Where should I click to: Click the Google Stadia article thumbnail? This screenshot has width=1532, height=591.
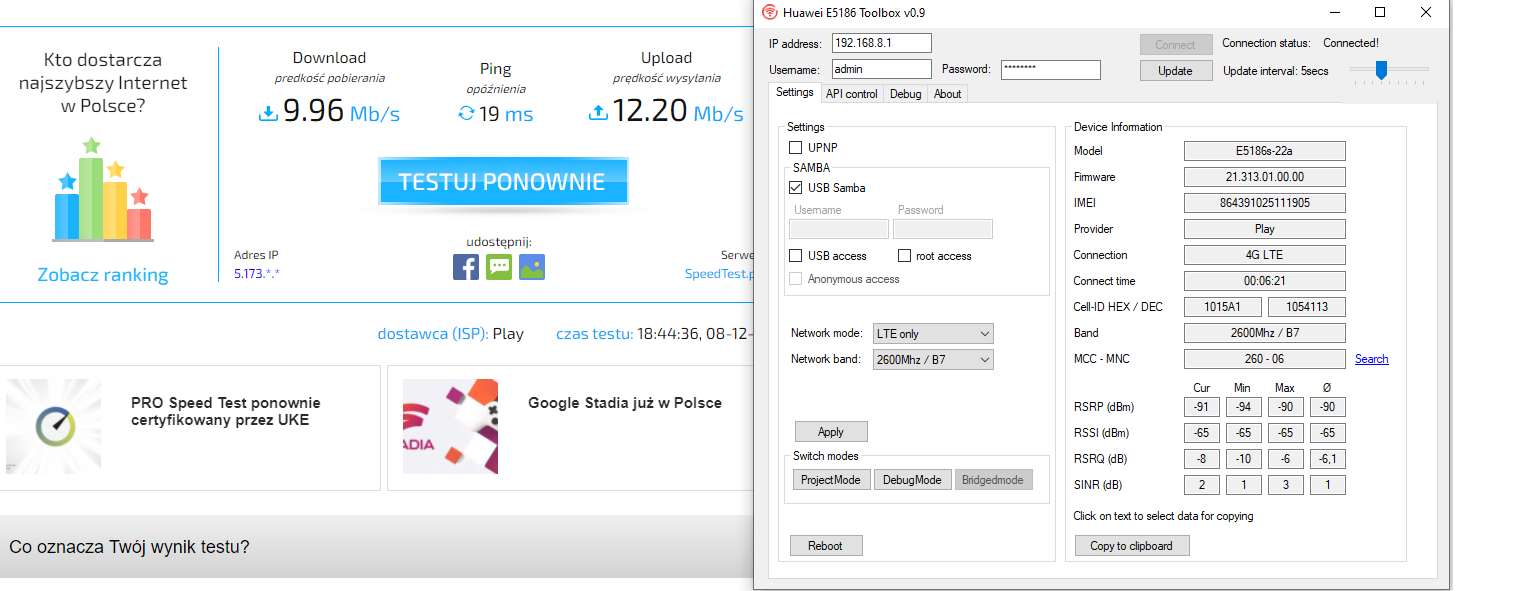click(x=451, y=427)
